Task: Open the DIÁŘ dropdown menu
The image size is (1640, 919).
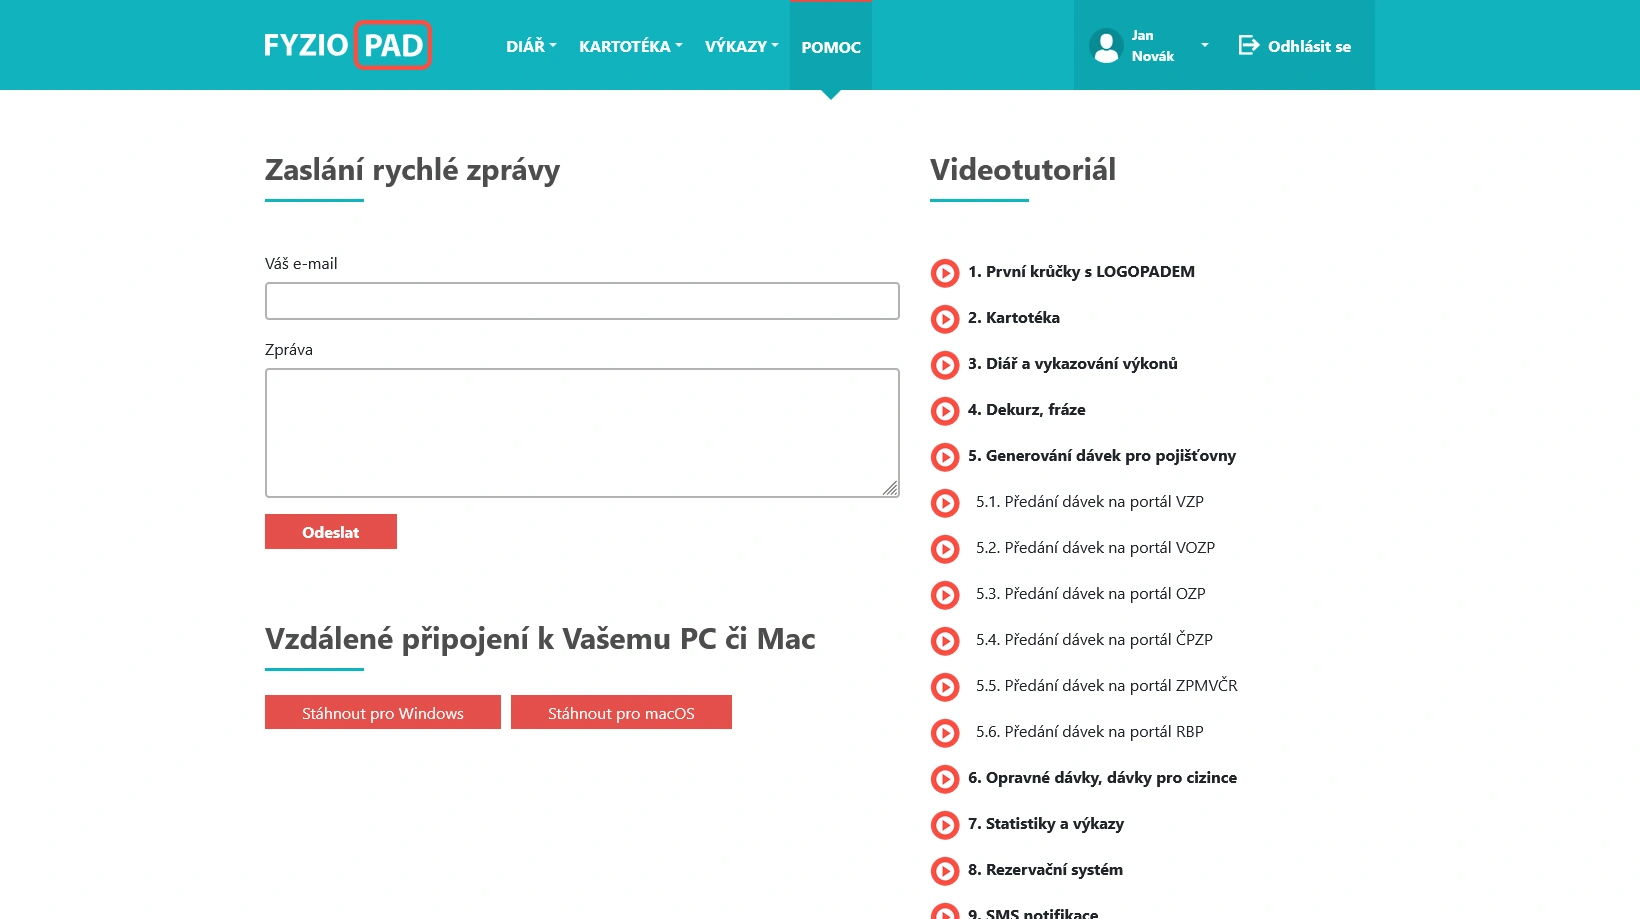Action: (x=531, y=45)
